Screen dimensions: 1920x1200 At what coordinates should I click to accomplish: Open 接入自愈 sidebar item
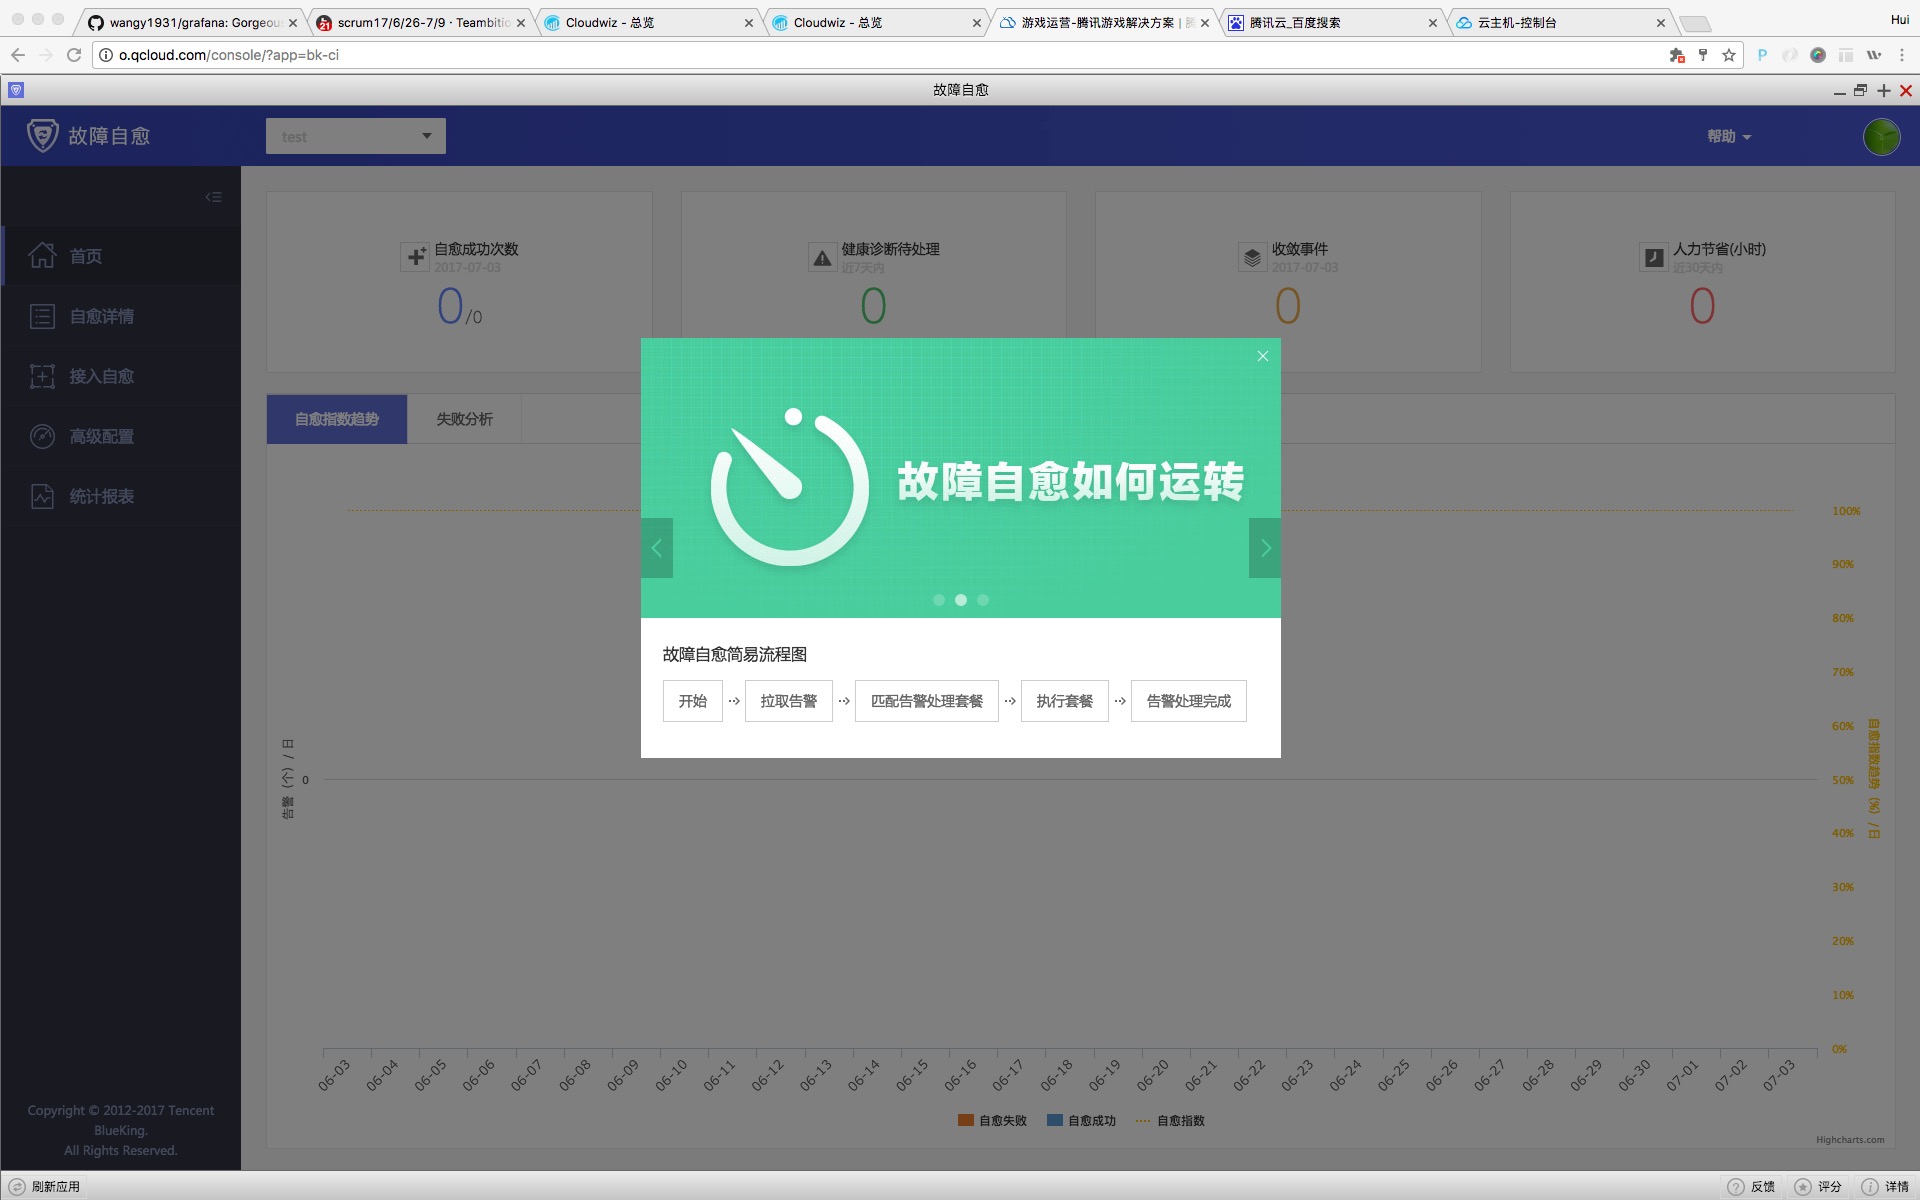pos(101,376)
